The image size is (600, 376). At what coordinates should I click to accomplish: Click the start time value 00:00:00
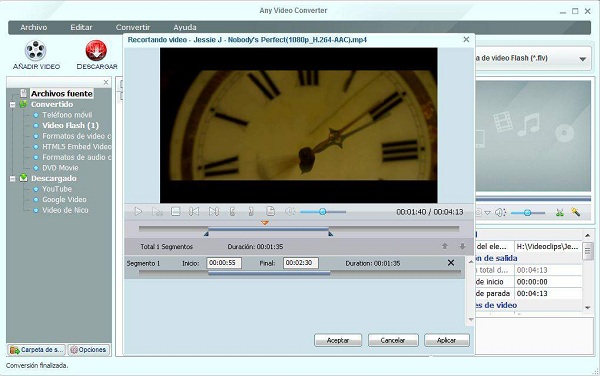pyautogui.click(x=532, y=282)
